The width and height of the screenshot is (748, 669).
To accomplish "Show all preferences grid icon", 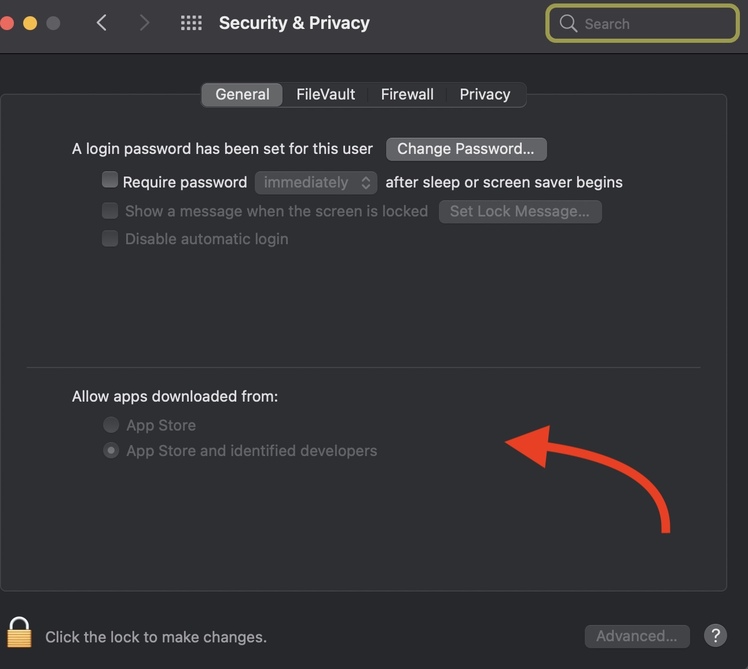I will [x=191, y=23].
